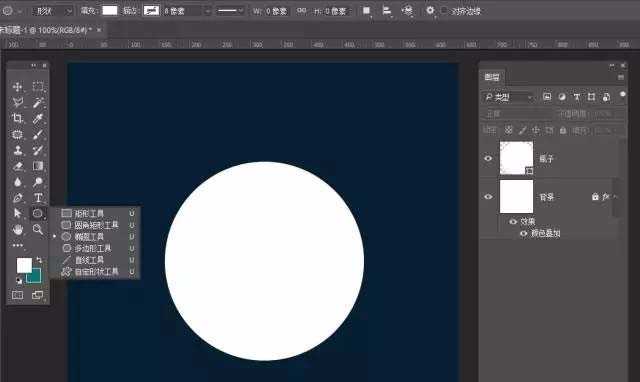This screenshot has height=382, width=640.
Task: Select the Zoom magnifier tool
Action: (38, 229)
